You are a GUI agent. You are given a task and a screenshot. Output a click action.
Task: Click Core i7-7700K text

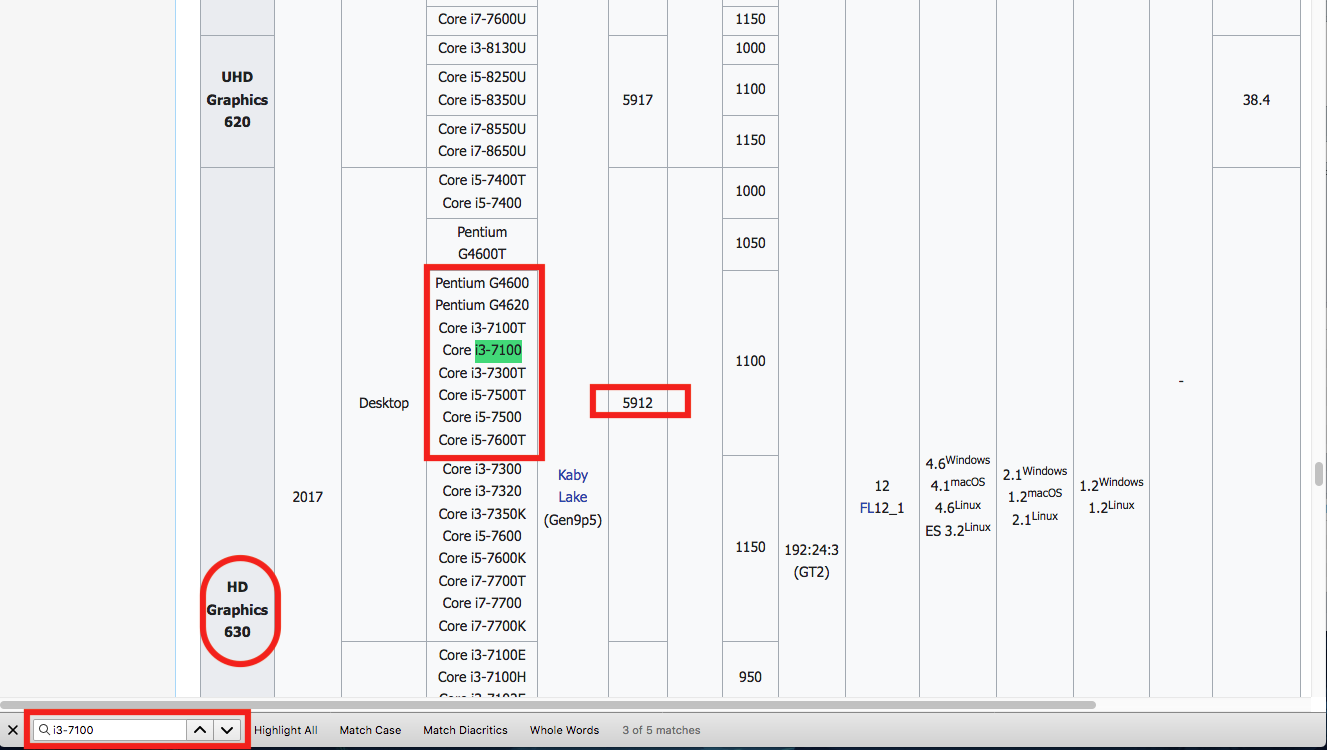(482, 626)
